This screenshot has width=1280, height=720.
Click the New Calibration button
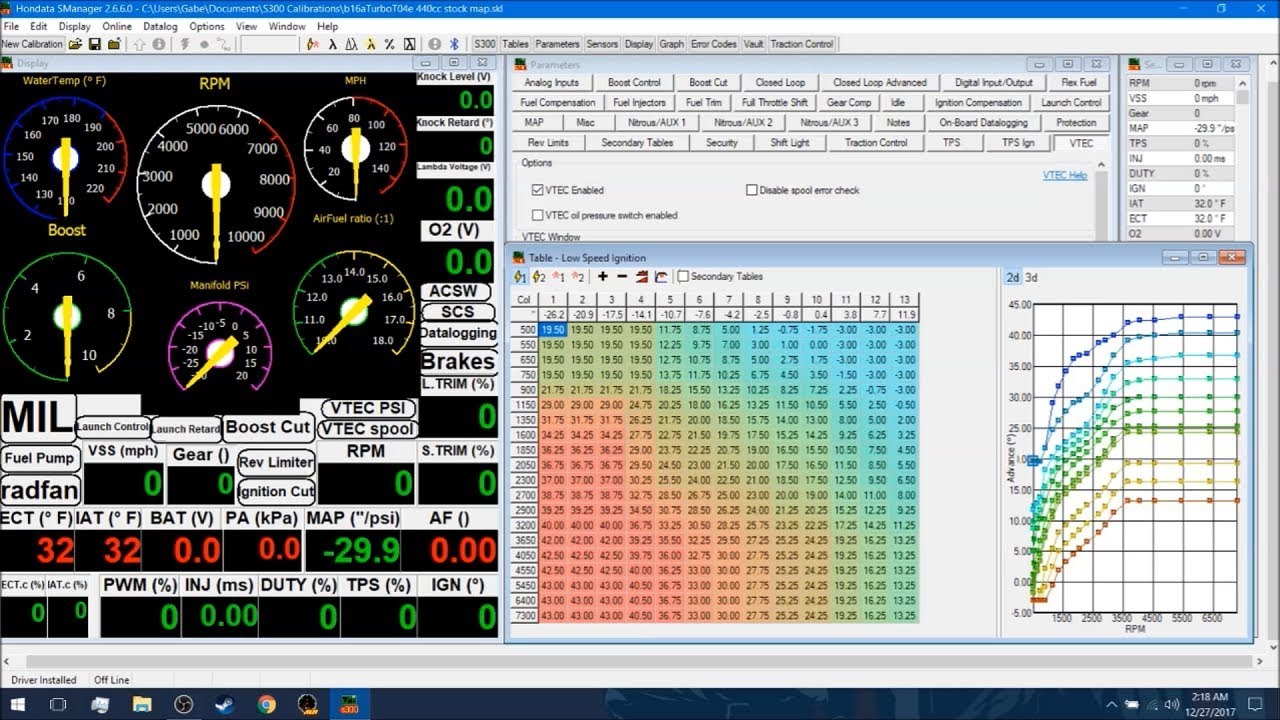pyautogui.click(x=32, y=44)
